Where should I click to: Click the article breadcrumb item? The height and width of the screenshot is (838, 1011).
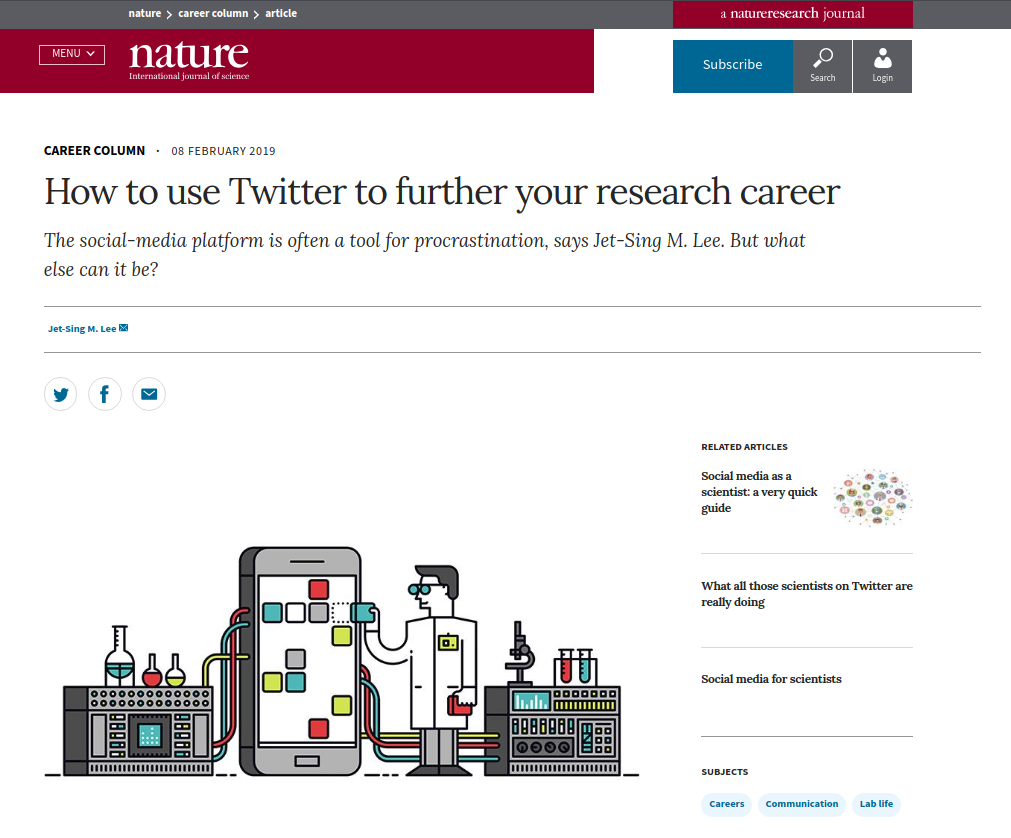click(x=281, y=13)
